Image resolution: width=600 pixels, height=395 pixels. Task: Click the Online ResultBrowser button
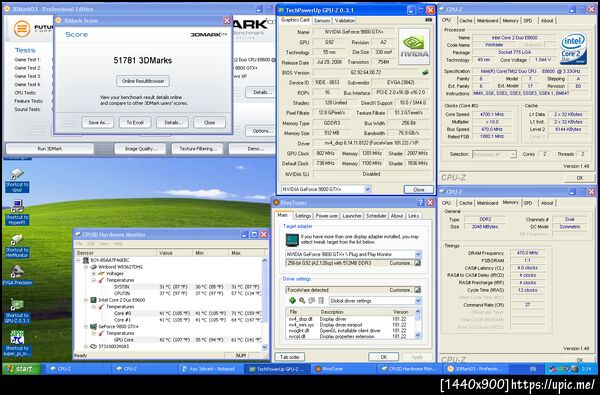(x=143, y=81)
